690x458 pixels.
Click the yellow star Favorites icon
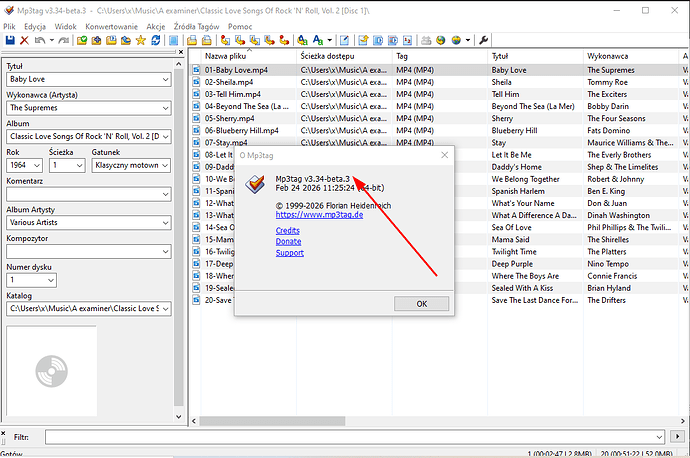(x=141, y=40)
